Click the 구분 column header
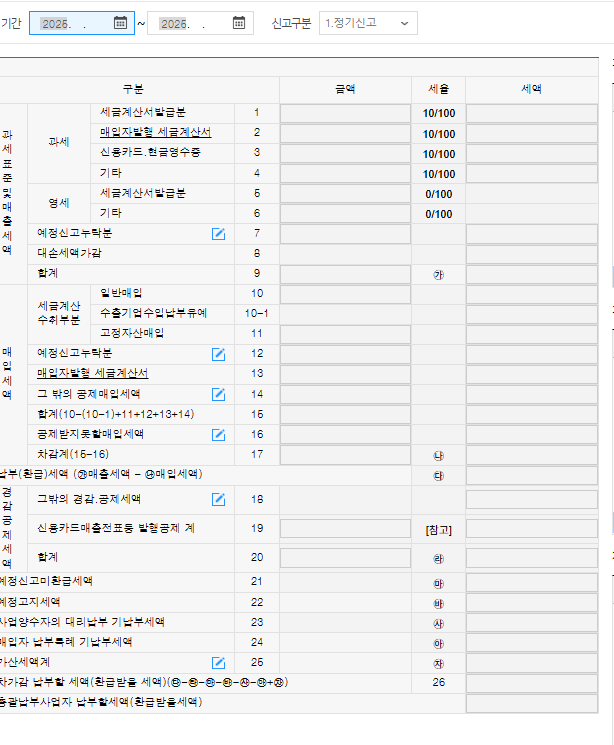614x745 pixels. click(x=134, y=89)
